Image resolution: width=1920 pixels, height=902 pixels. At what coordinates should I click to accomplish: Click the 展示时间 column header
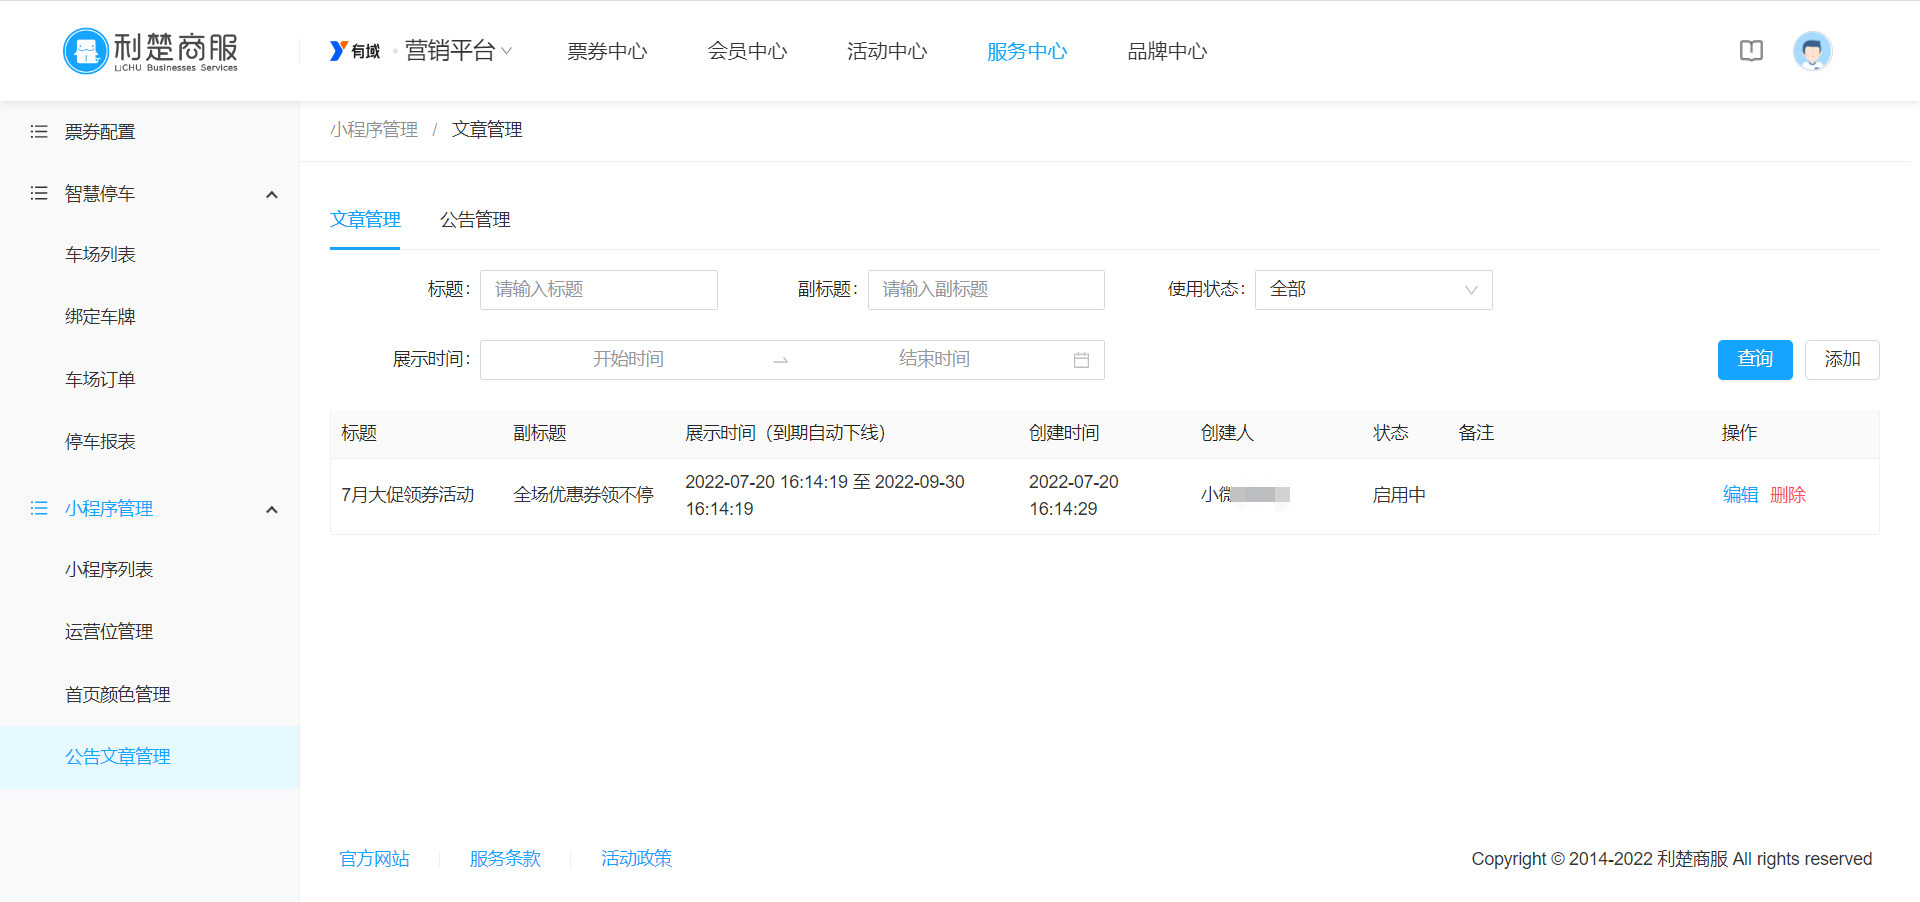pyautogui.click(x=785, y=433)
